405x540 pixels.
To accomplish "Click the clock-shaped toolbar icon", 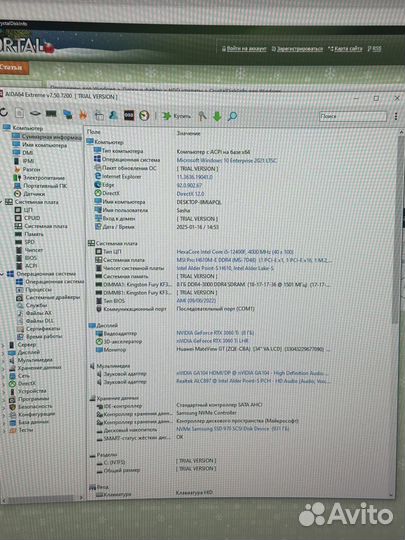I will pyautogui.click(x=144, y=115).
